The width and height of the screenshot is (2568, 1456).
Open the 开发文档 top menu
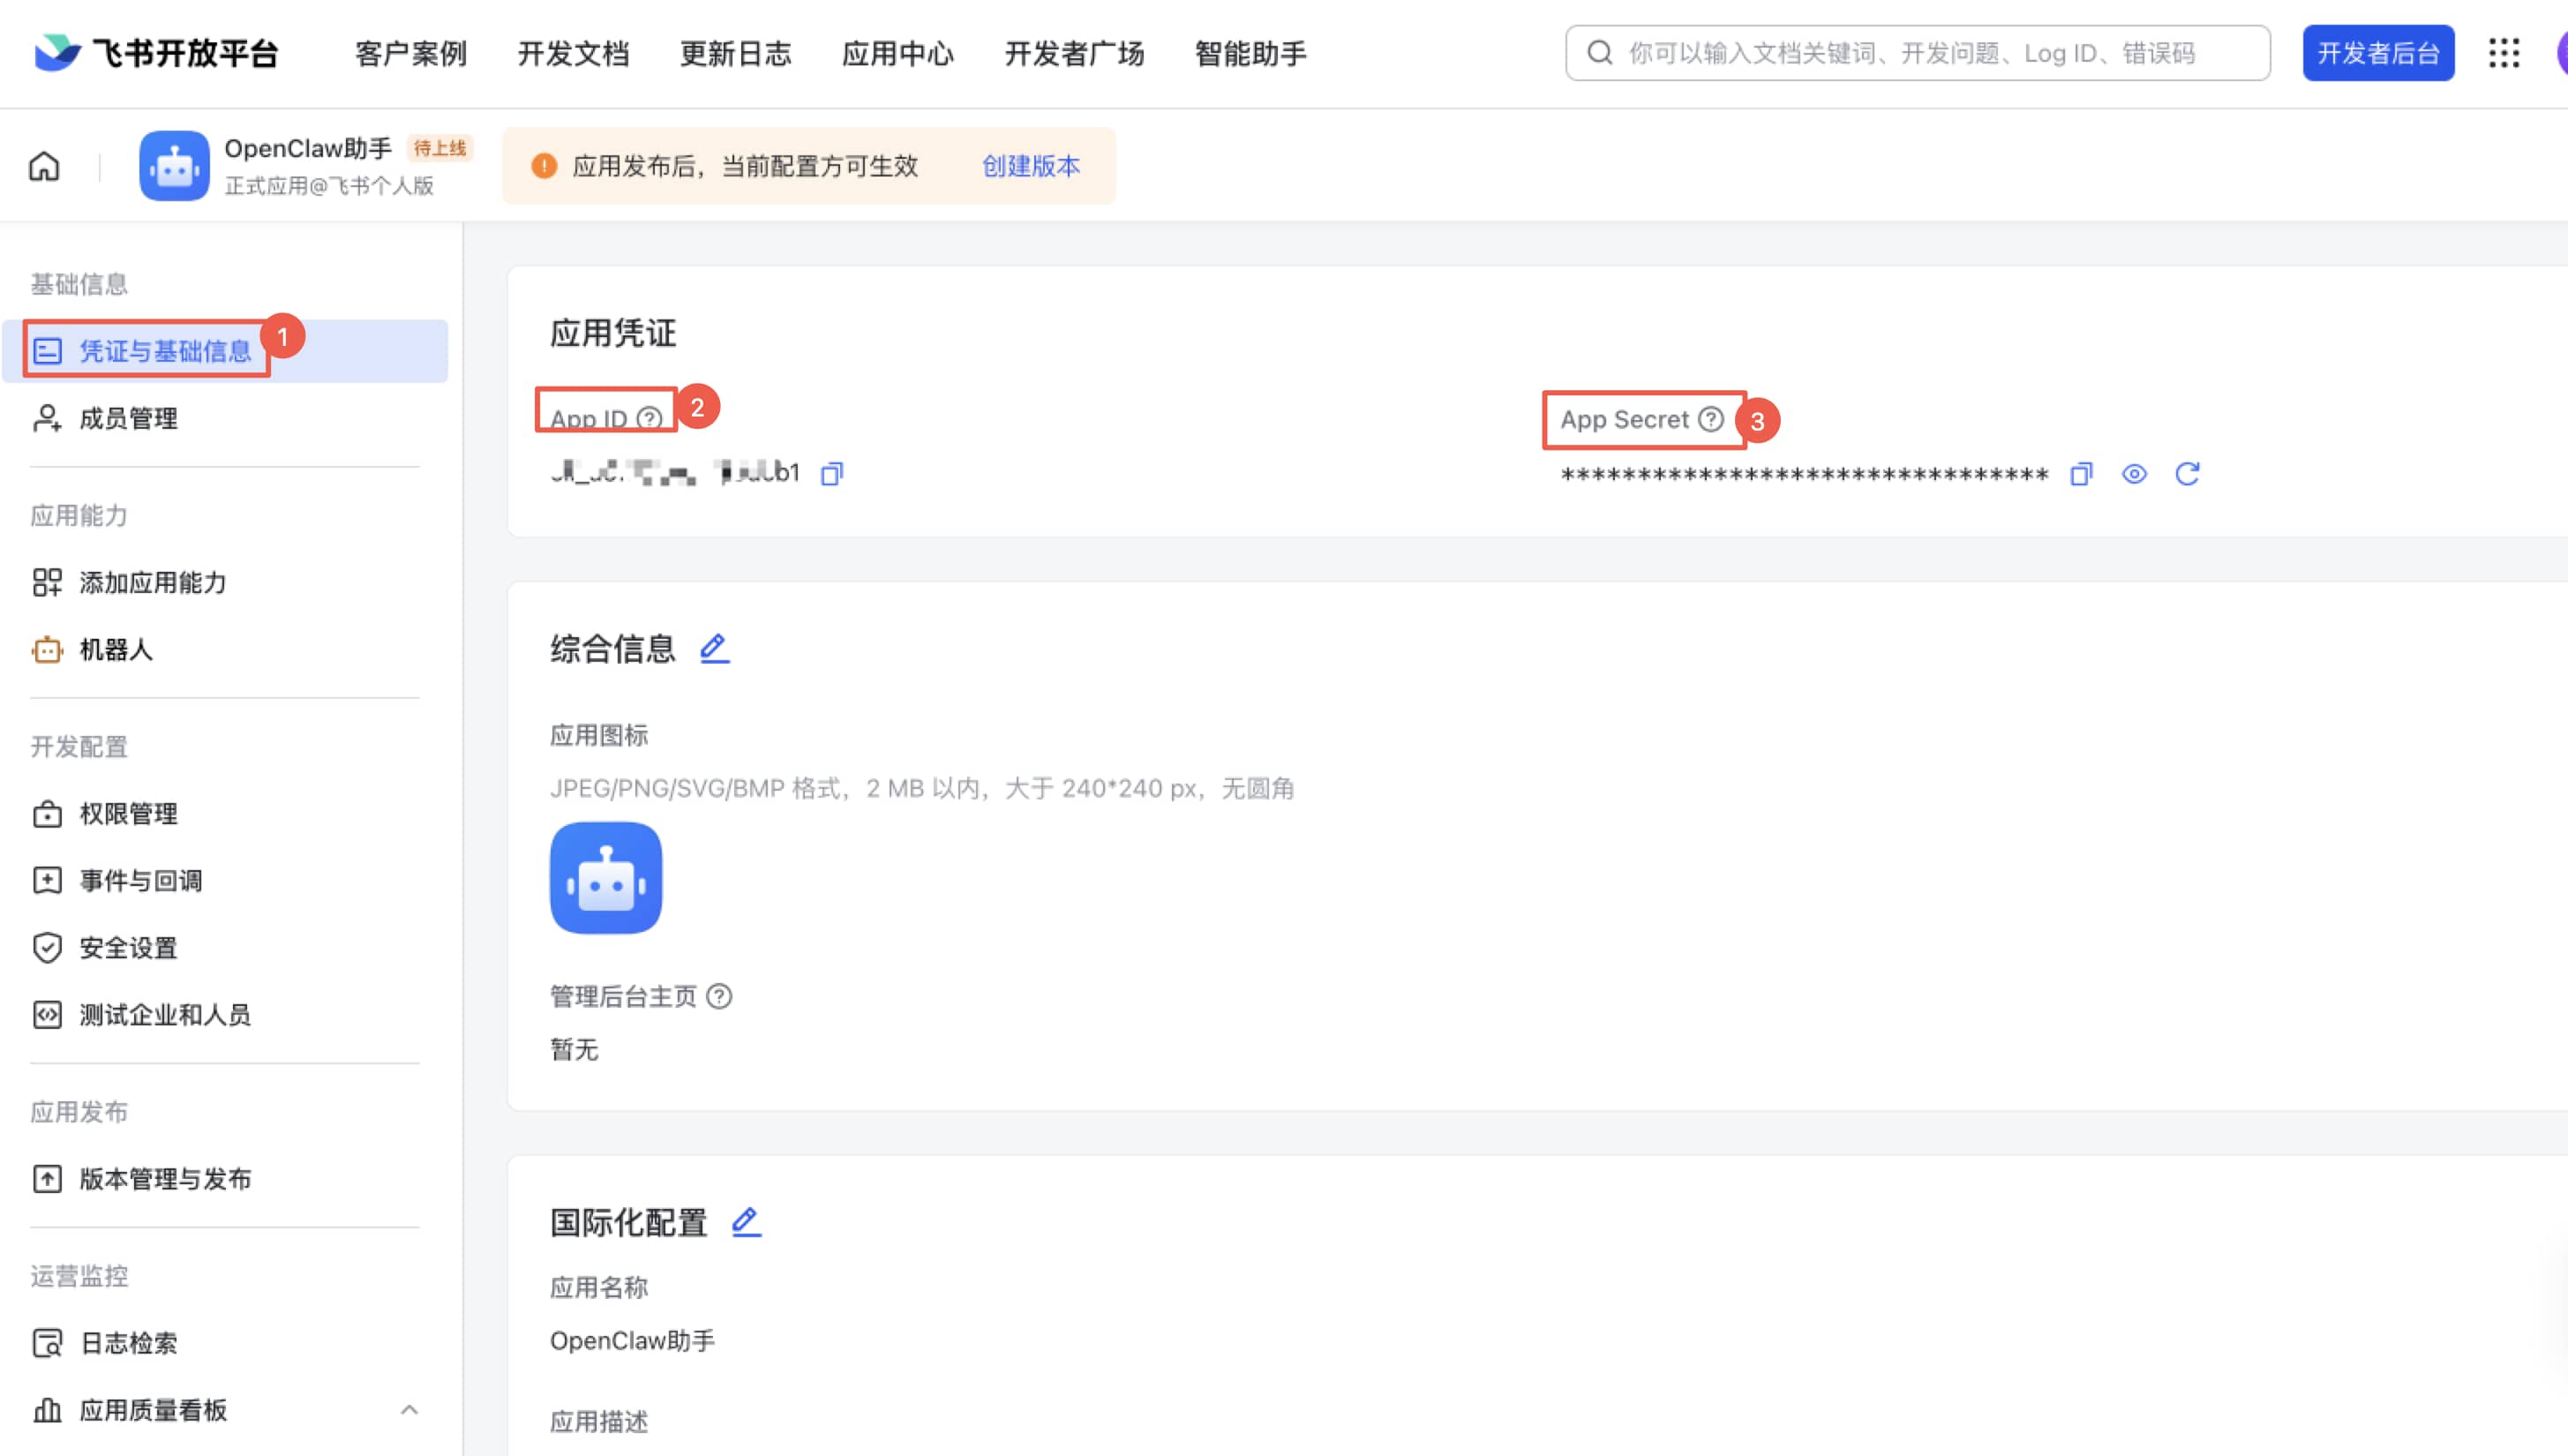click(573, 54)
